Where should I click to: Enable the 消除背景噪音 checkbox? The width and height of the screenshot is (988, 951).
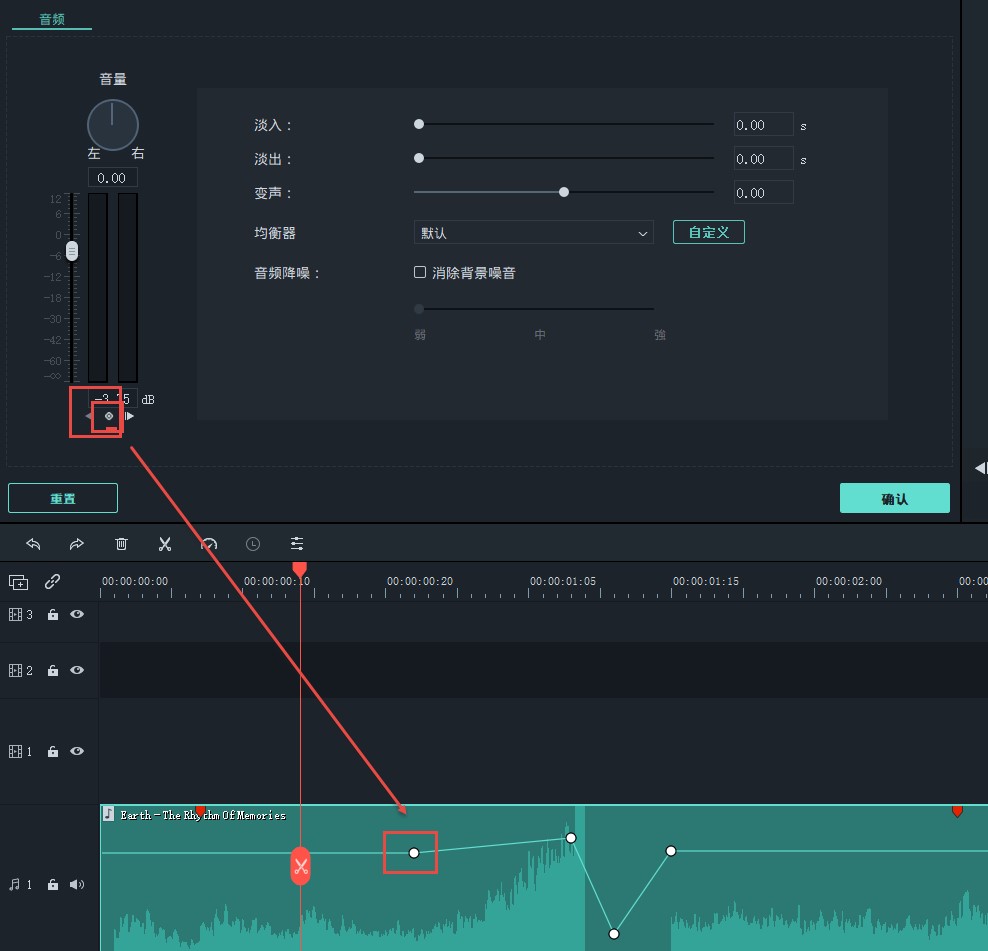coord(421,273)
